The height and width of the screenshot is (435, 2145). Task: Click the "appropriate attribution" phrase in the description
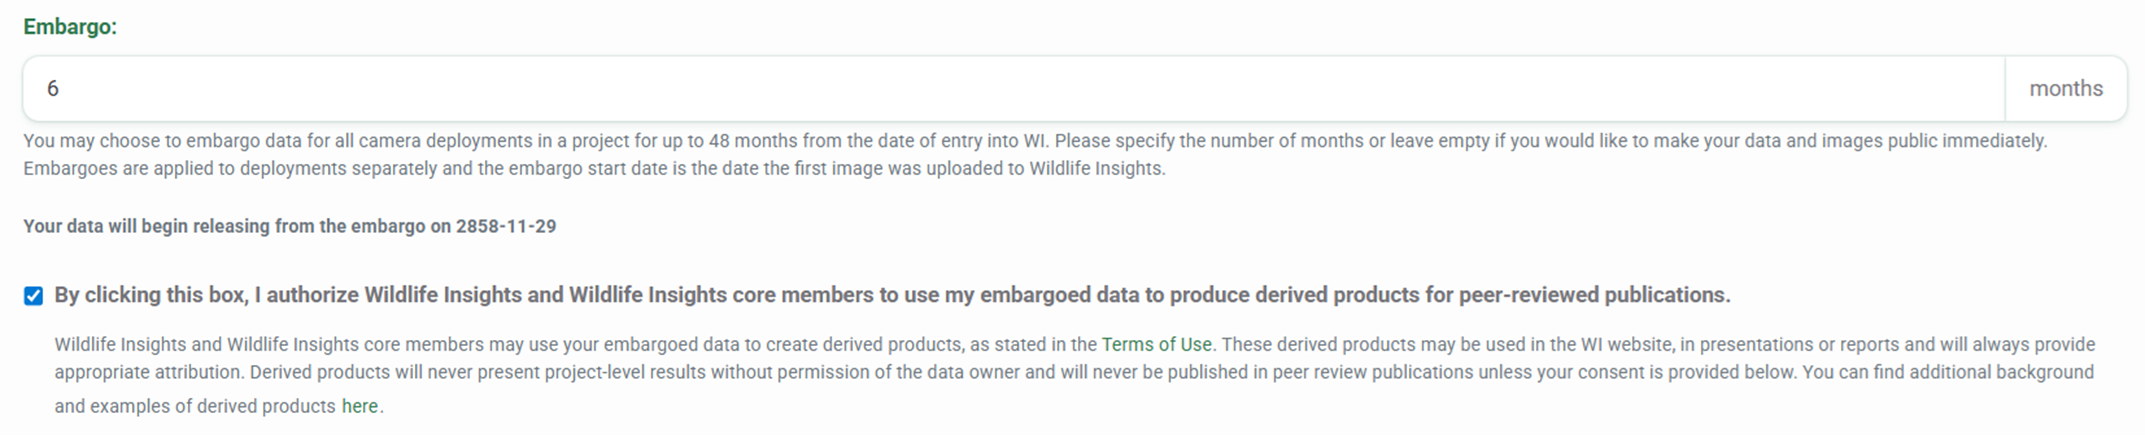point(148,373)
